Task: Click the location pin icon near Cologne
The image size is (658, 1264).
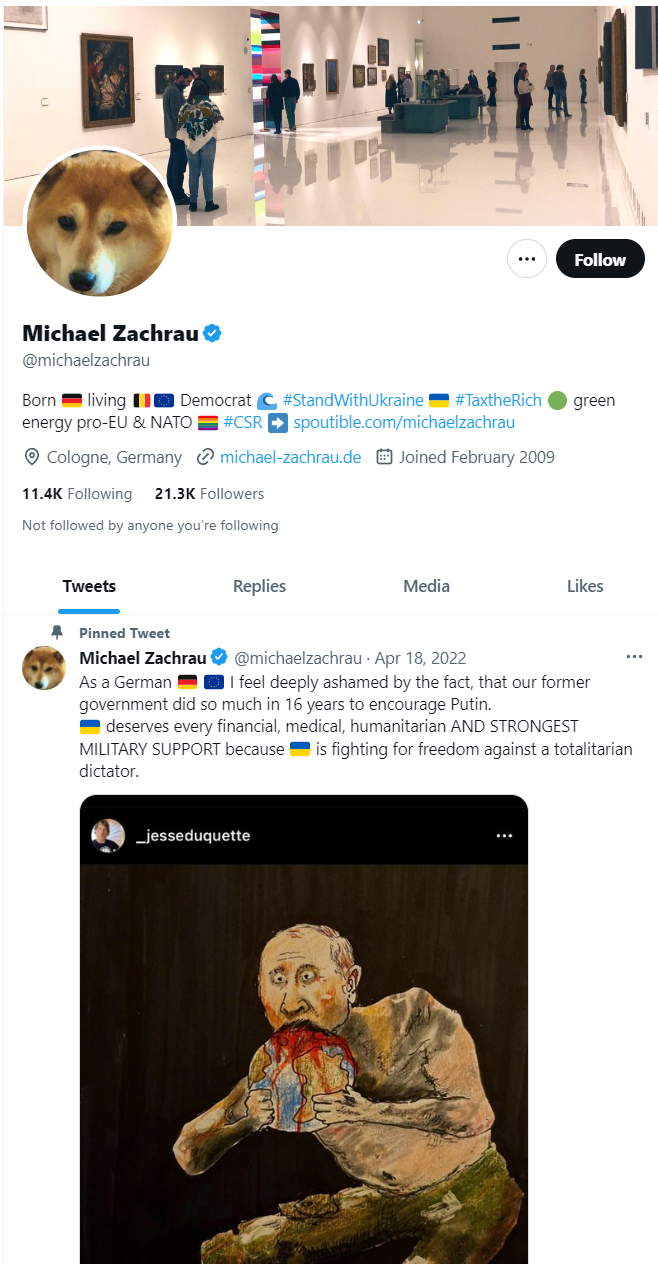Action: 32,457
